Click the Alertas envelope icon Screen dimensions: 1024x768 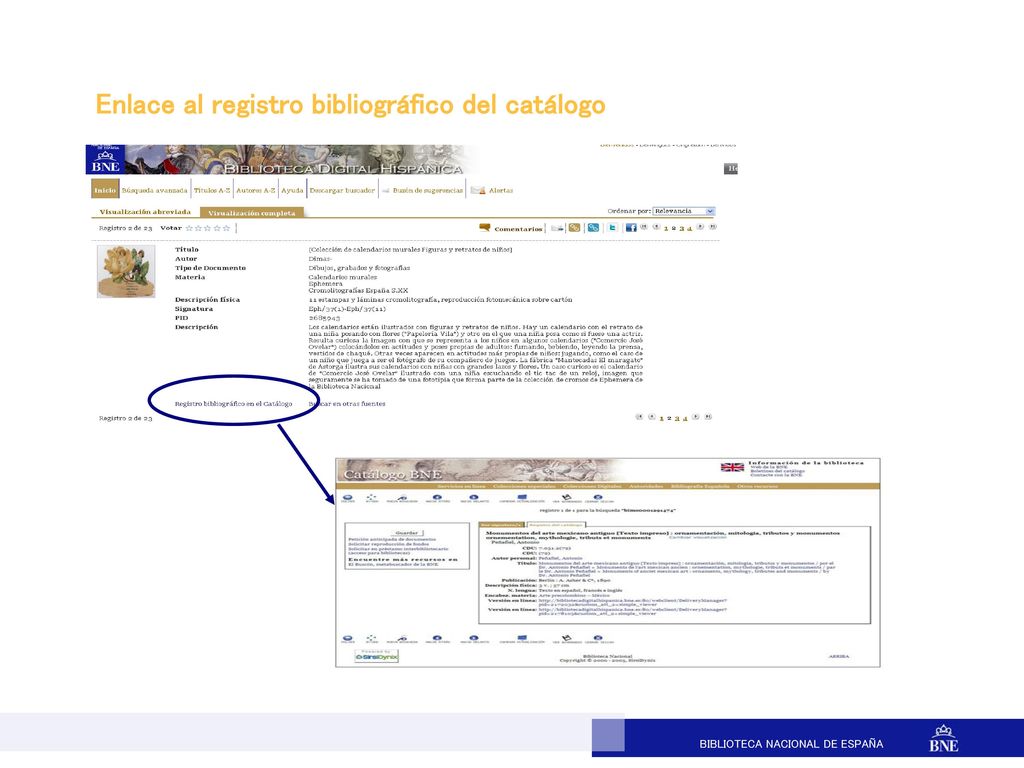[478, 190]
